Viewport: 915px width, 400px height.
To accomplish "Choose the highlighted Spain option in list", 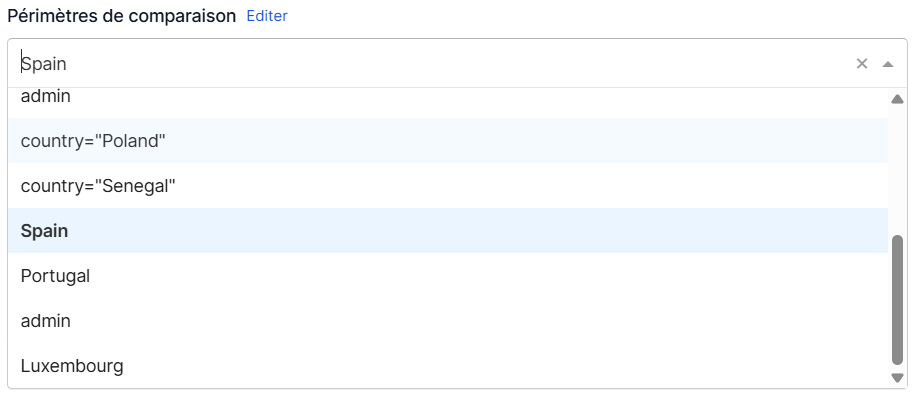I will tap(45, 231).
